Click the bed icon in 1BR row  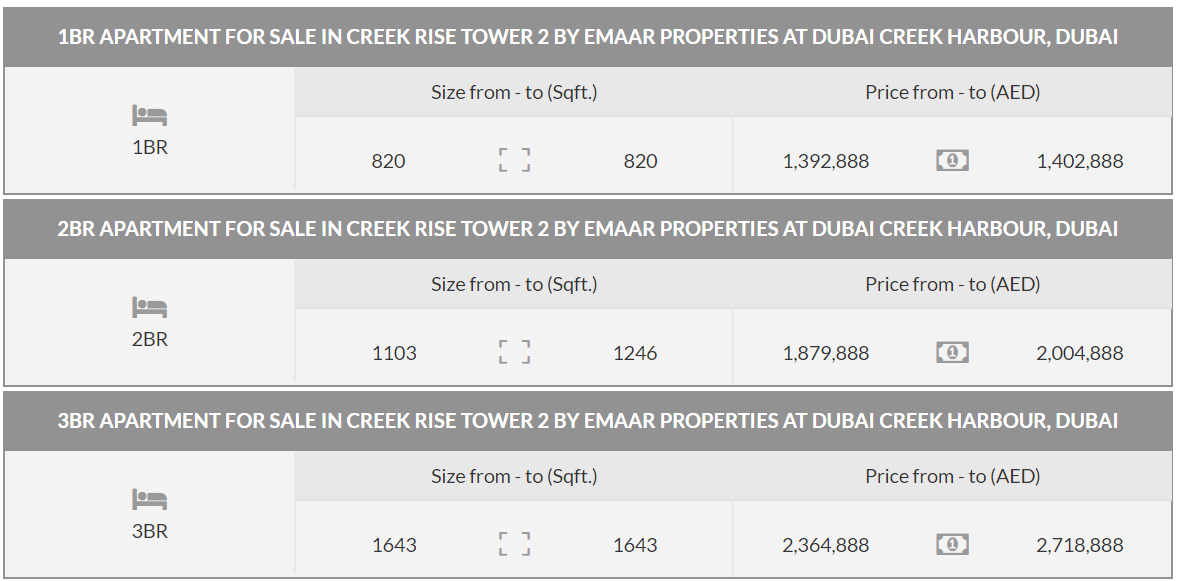click(x=149, y=116)
